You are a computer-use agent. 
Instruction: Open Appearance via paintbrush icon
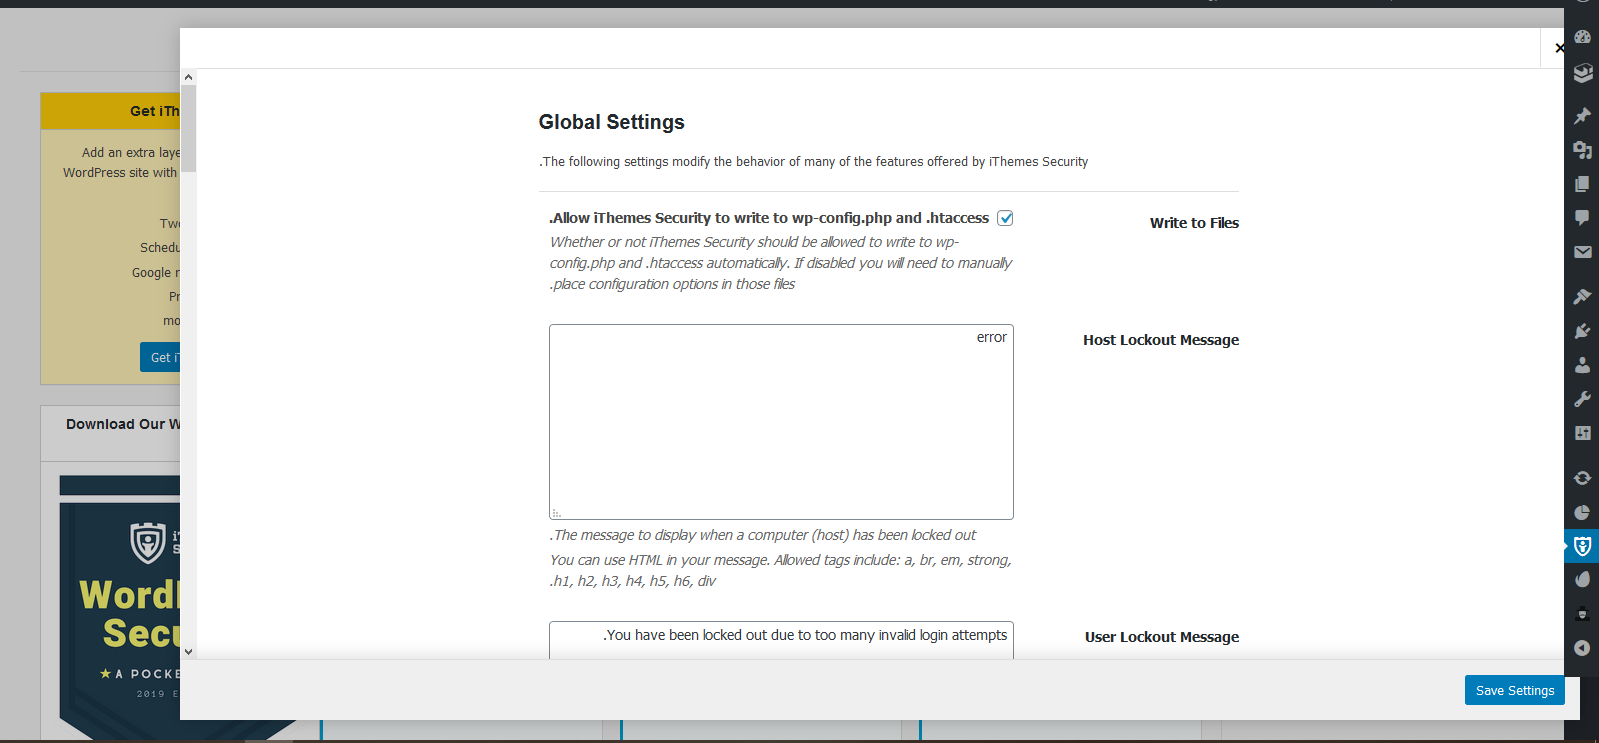click(x=1582, y=297)
